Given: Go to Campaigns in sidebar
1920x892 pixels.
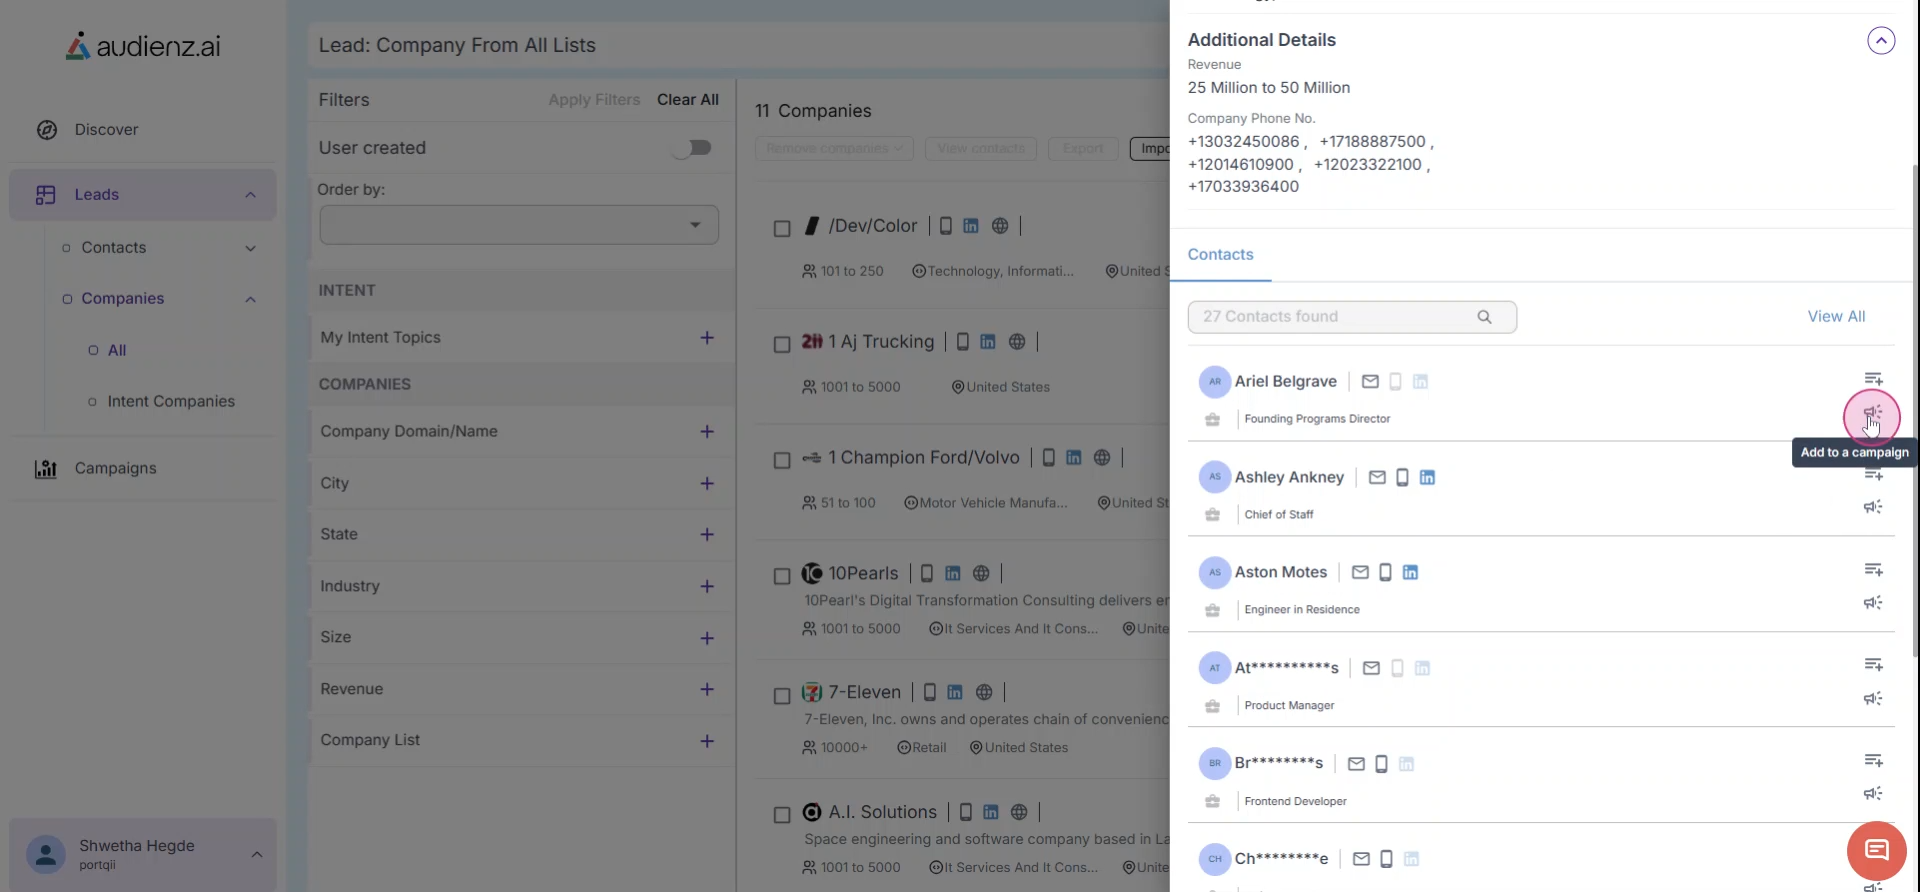Looking at the screenshot, I should coord(115,469).
